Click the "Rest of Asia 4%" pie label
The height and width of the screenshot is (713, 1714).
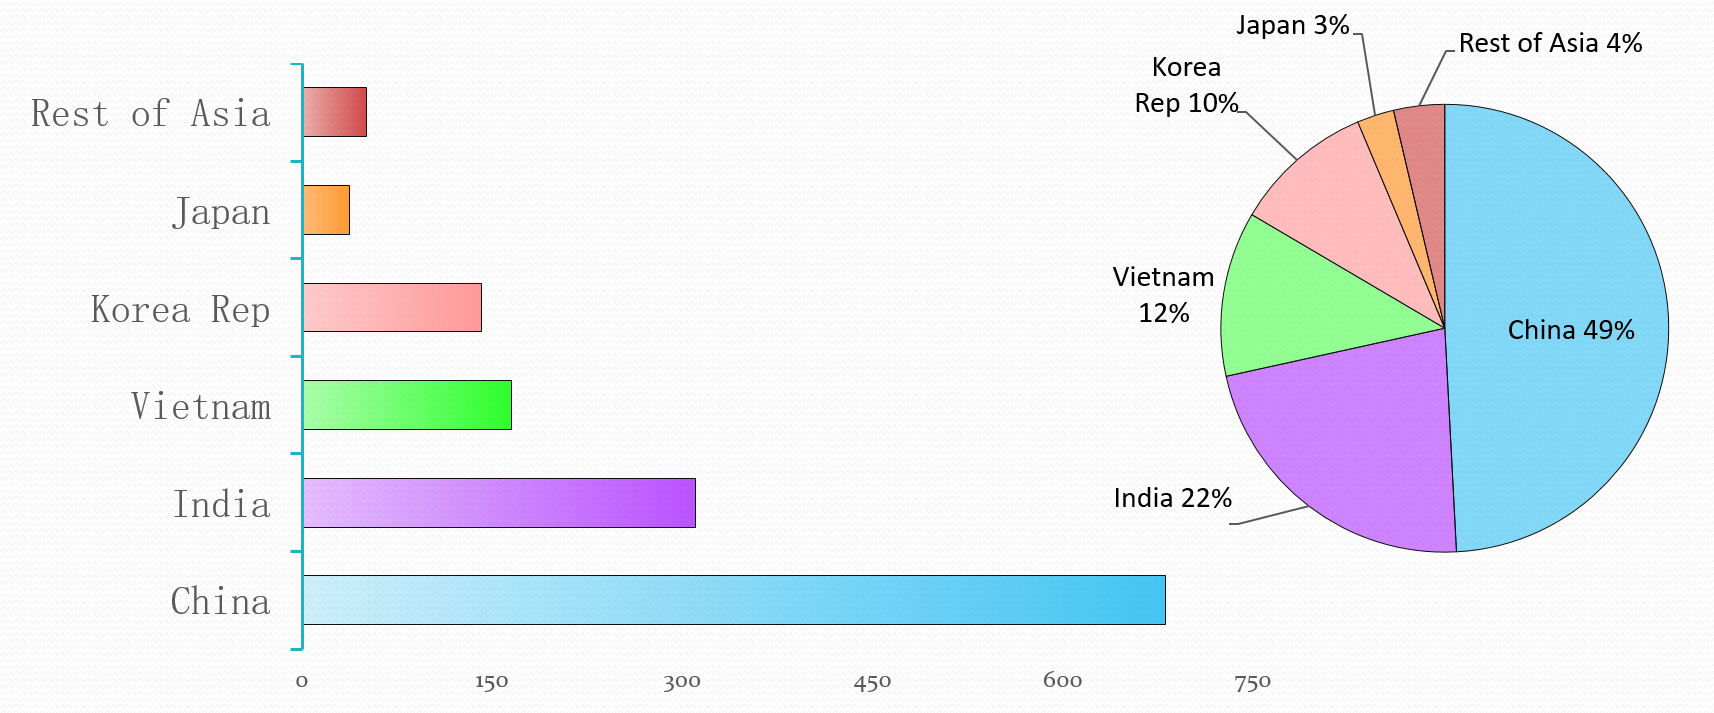1550,43
